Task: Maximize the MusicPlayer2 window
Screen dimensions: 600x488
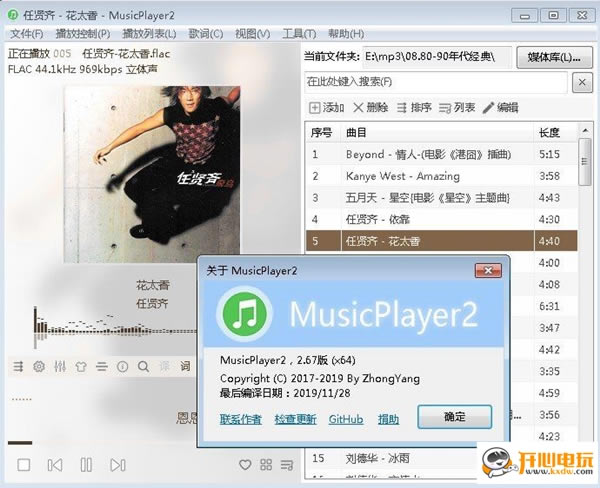Action: pyautogui.click(x=553, y=16)
